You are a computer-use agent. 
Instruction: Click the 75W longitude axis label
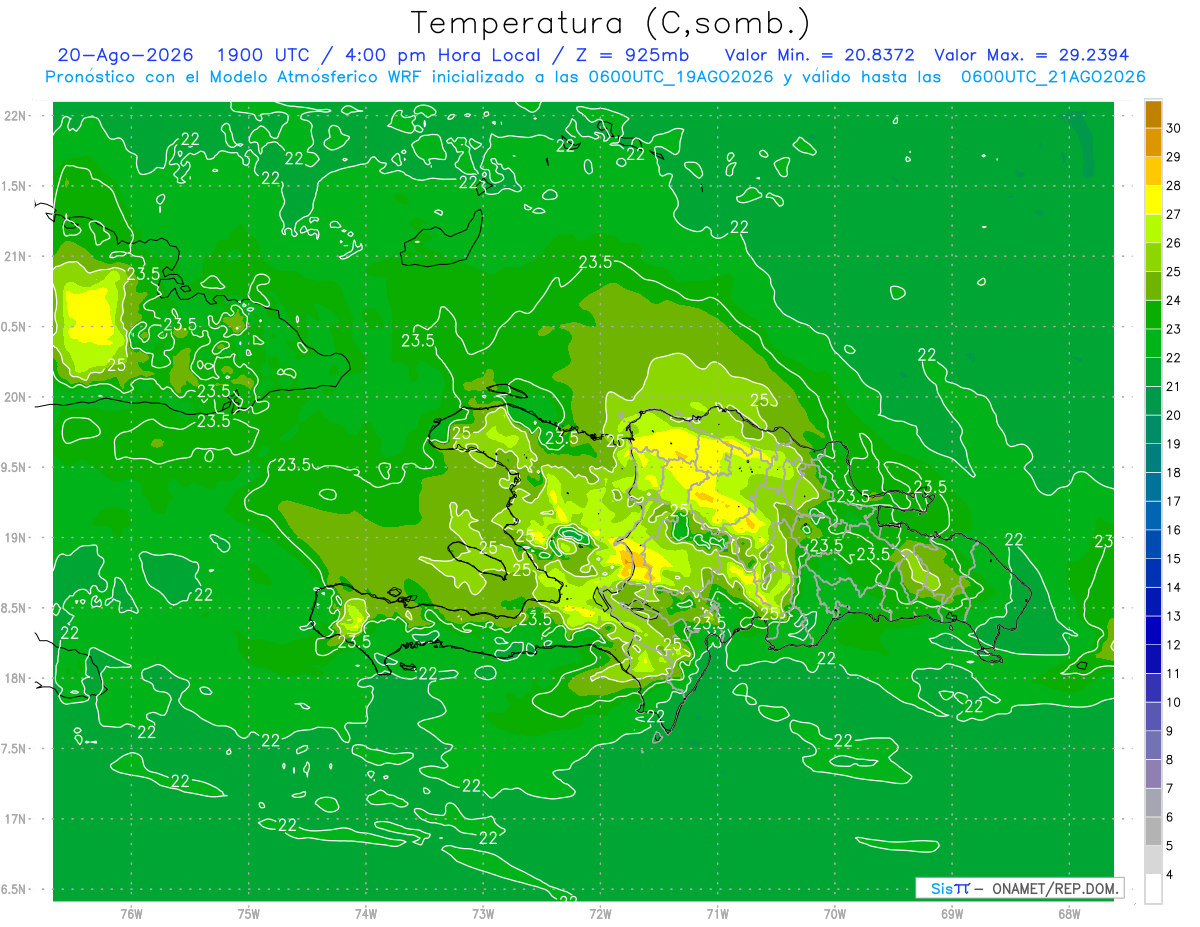tap(249, 913)
